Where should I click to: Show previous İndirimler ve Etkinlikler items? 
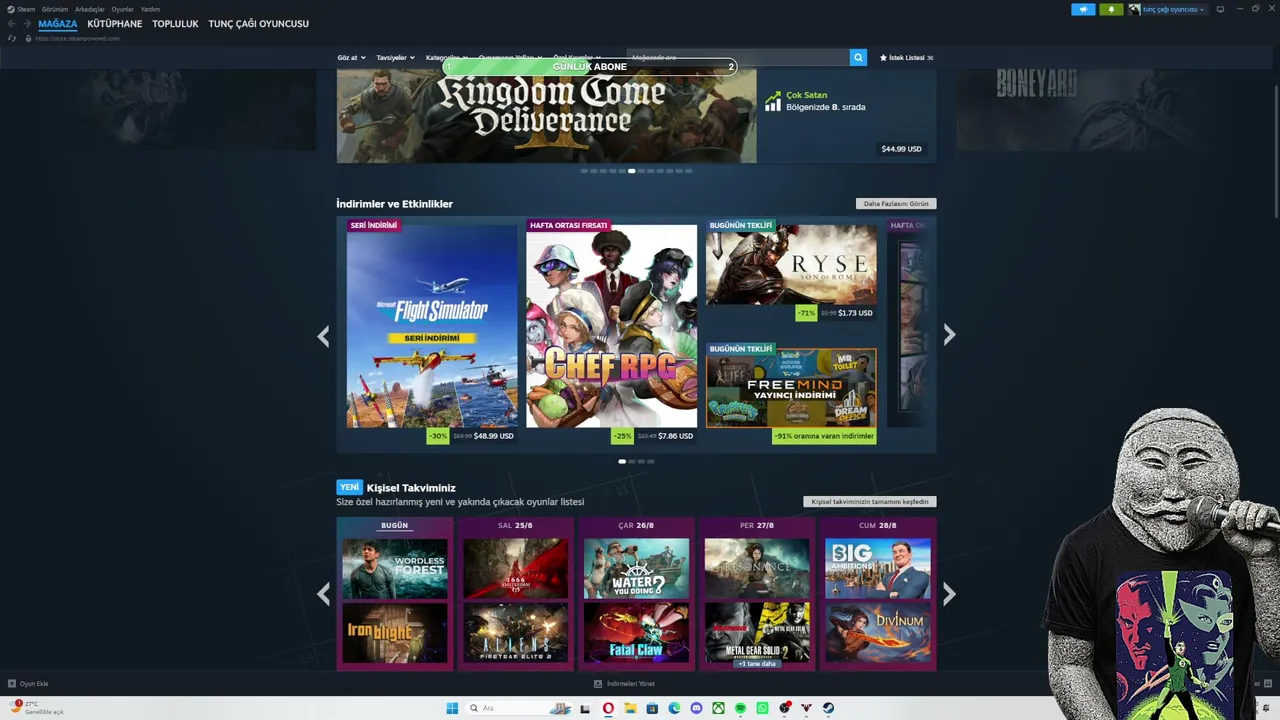(323, 336)
